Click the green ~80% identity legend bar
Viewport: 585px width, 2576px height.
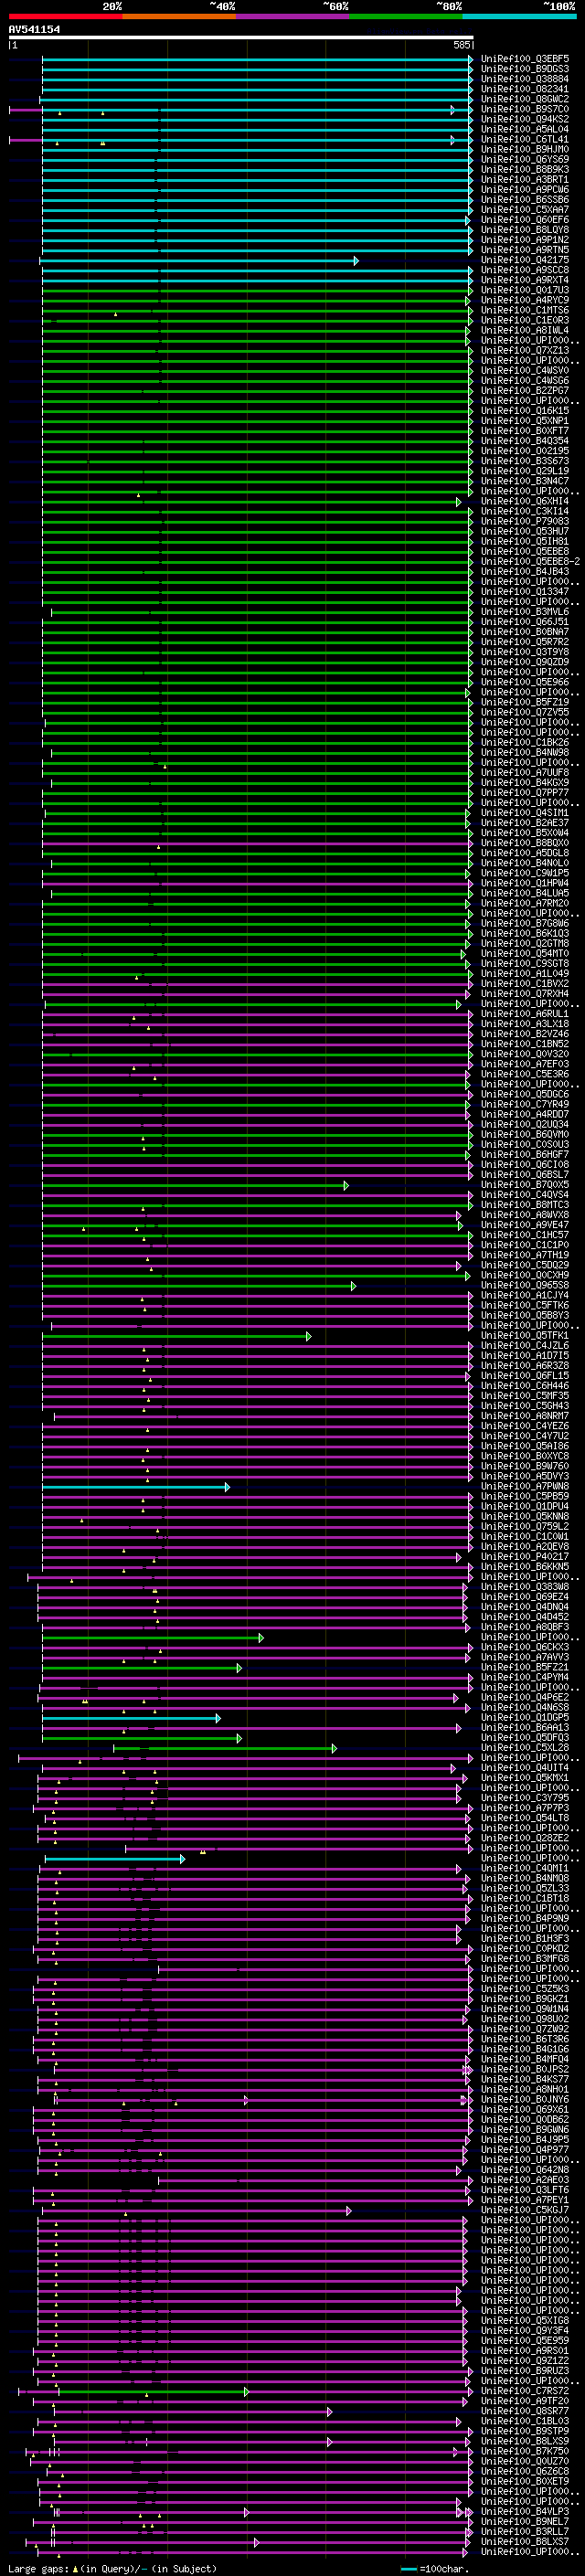[x=406, y=16]
